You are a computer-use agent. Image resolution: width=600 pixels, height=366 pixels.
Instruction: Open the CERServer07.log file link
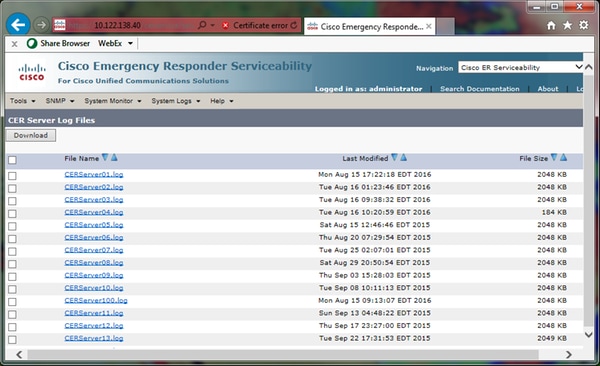click(x=94, y=250)
